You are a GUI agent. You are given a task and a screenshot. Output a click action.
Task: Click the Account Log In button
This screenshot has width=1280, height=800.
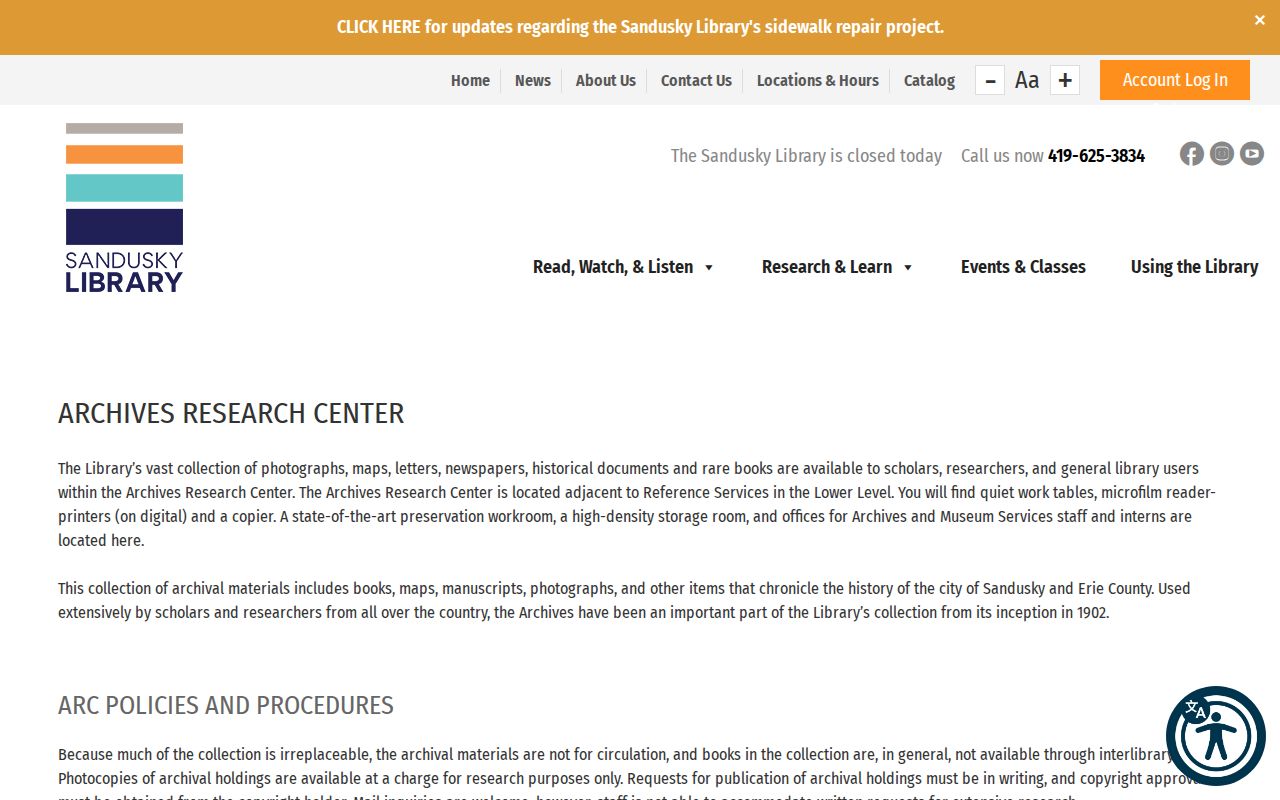(x=1175, y=80)
